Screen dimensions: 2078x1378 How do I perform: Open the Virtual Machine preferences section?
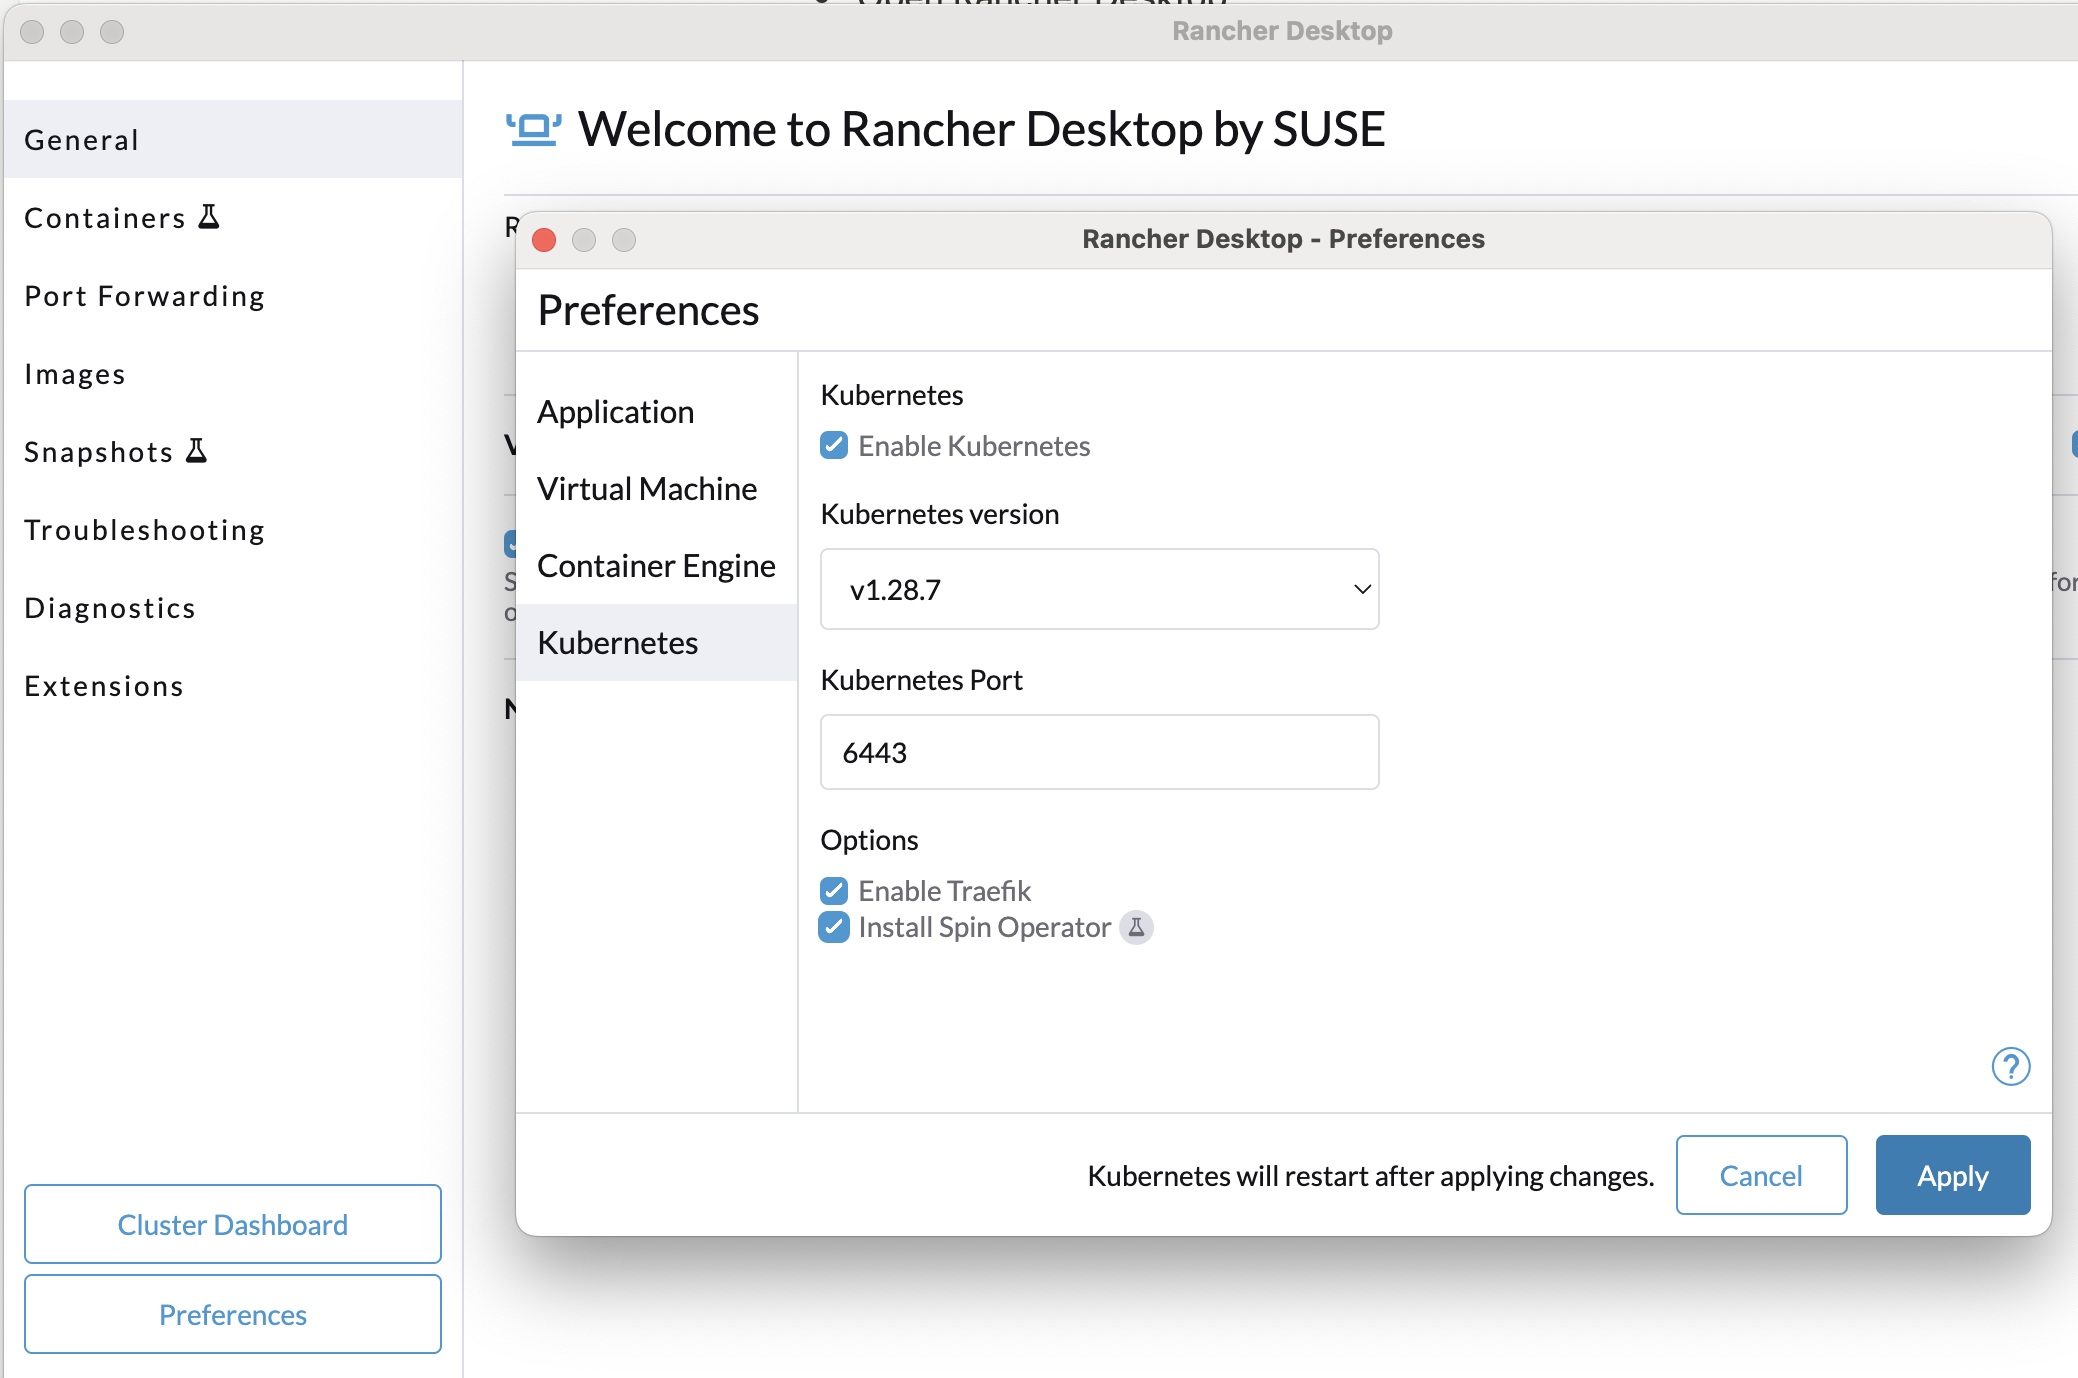pos(646,488)
